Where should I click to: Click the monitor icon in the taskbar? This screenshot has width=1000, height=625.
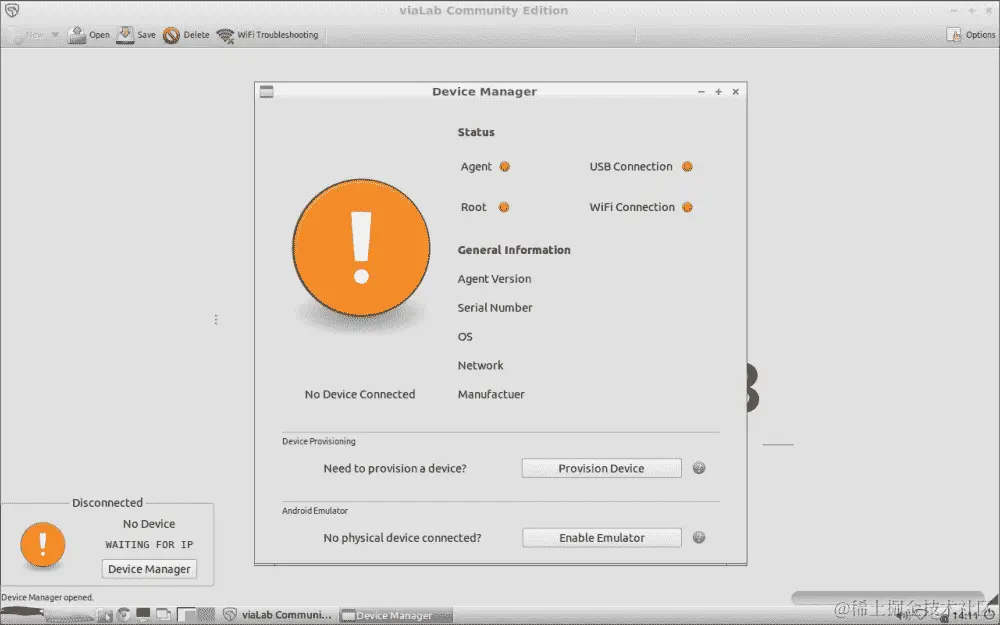tap(143, 614)
